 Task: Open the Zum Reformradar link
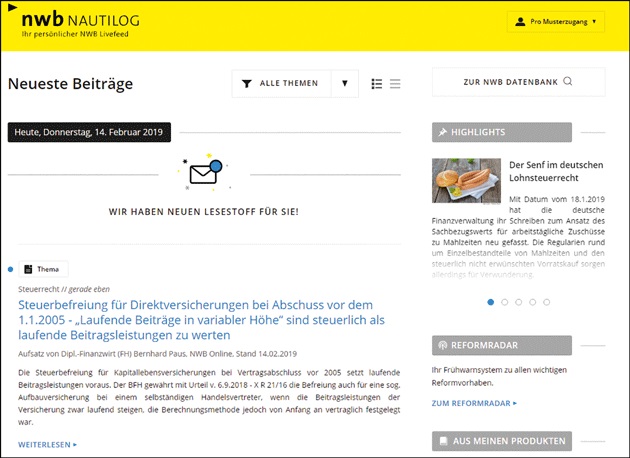click(474, 403)
